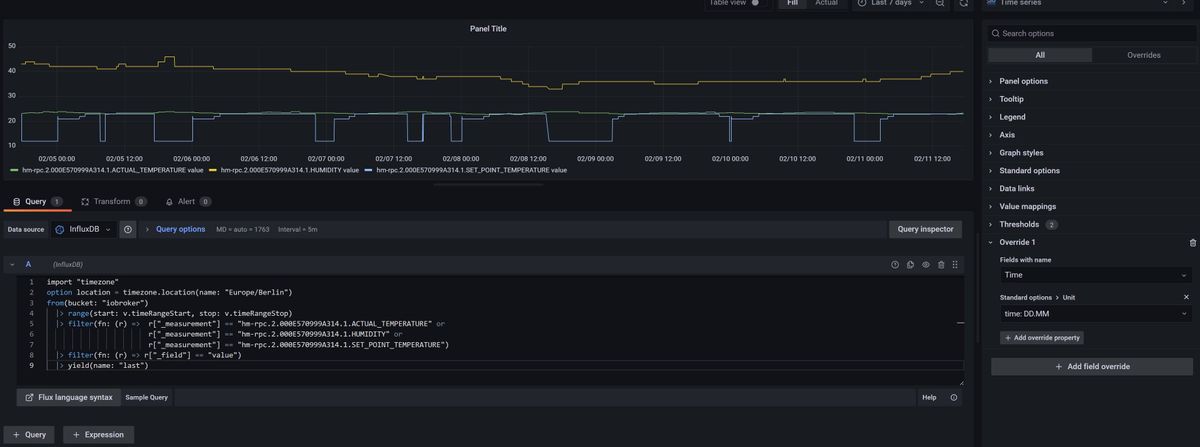Remove the Unit override property with X

point(1187,297)
